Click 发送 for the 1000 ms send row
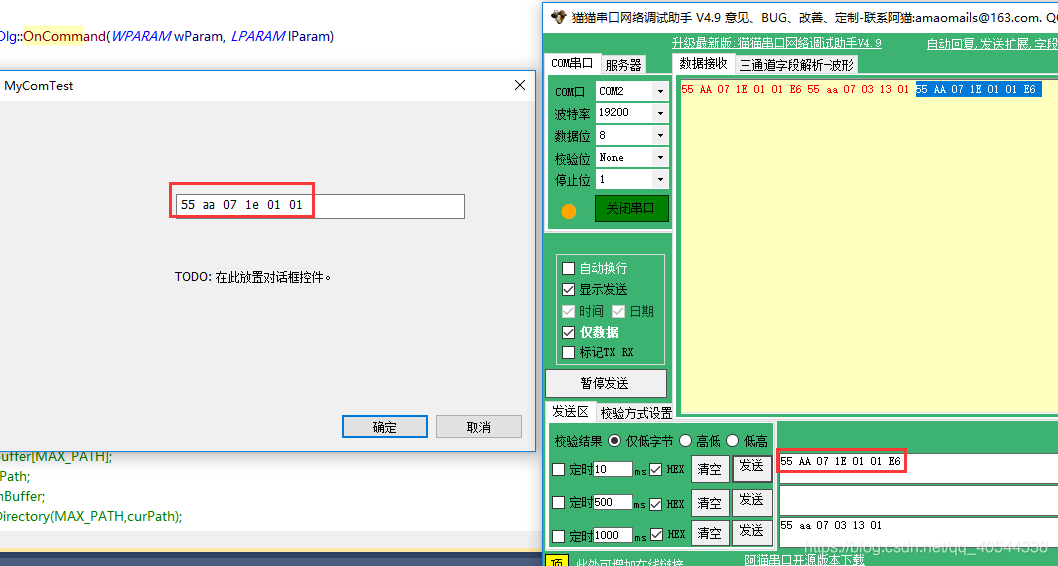The width and height of the screenshot is (1058, 566). (x=752, y=532)
